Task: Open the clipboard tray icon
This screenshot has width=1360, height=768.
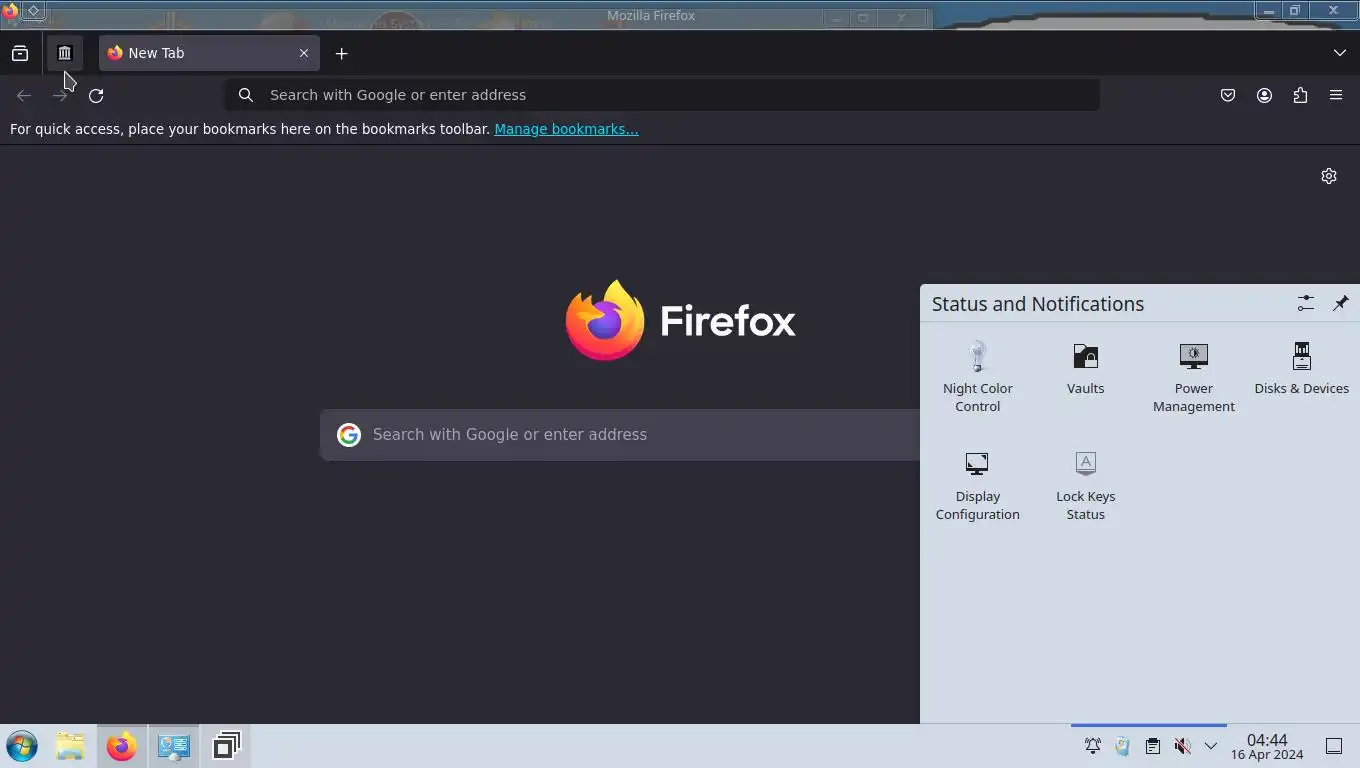Action: pyautogui.click(x=1153, y=746)
